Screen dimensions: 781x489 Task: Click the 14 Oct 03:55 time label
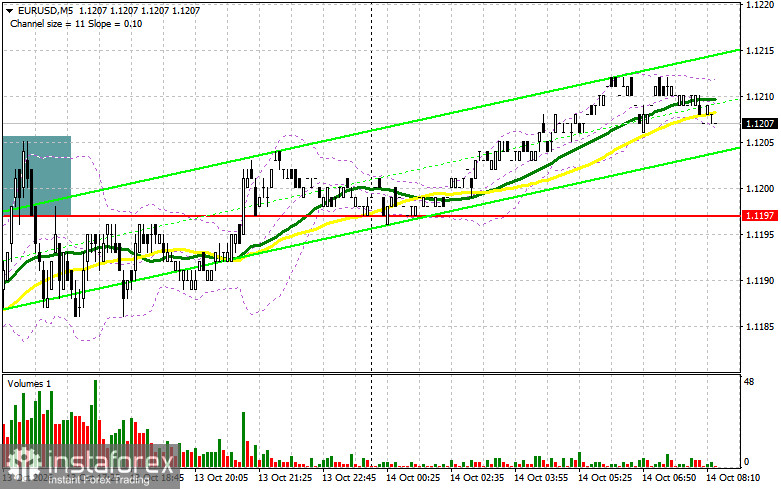(541, 478)
